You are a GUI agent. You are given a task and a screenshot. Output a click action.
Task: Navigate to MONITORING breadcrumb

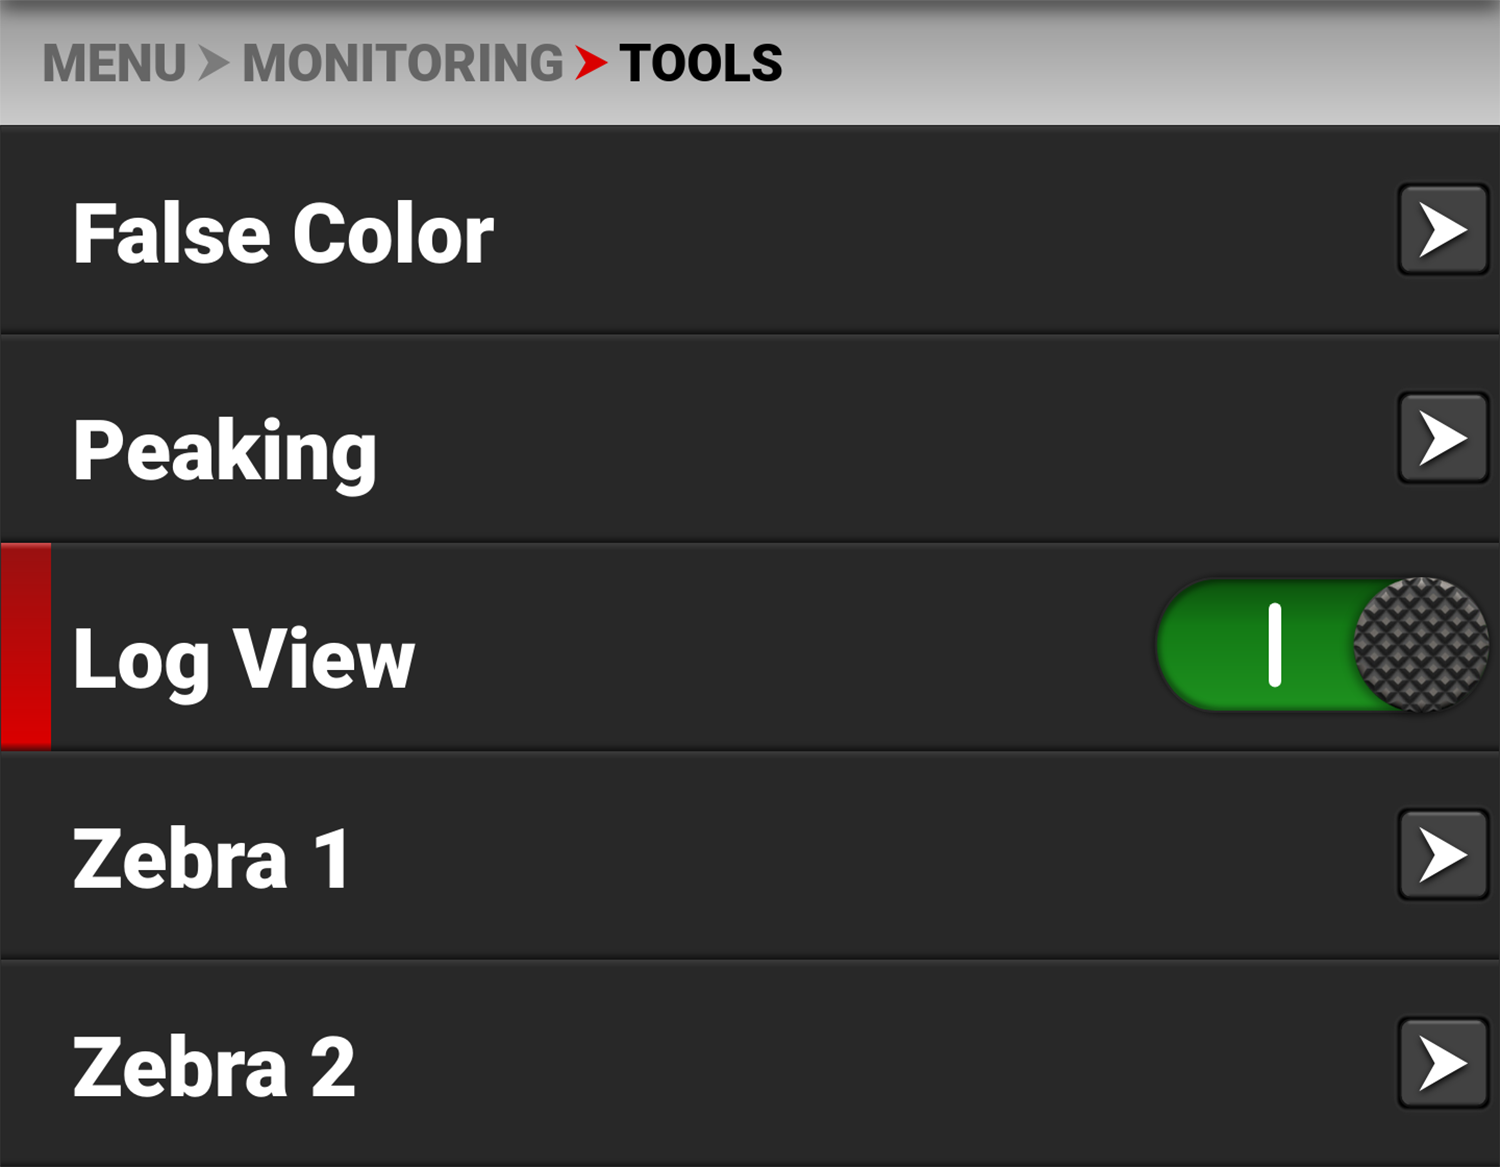point(403,63)
